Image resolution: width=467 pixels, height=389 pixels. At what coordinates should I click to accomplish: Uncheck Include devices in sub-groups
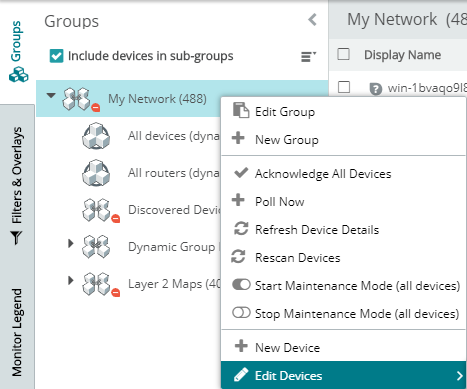point(56,56)
